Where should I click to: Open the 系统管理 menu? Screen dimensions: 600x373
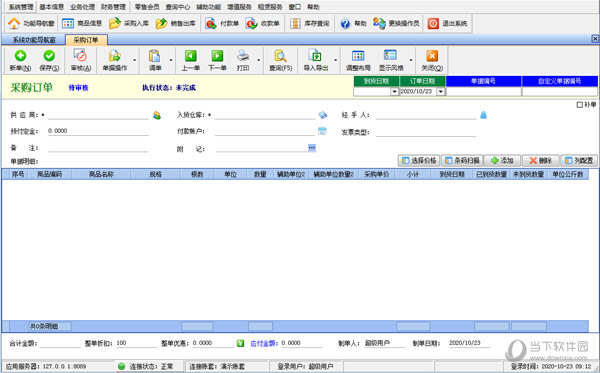(x=21, y=7)
